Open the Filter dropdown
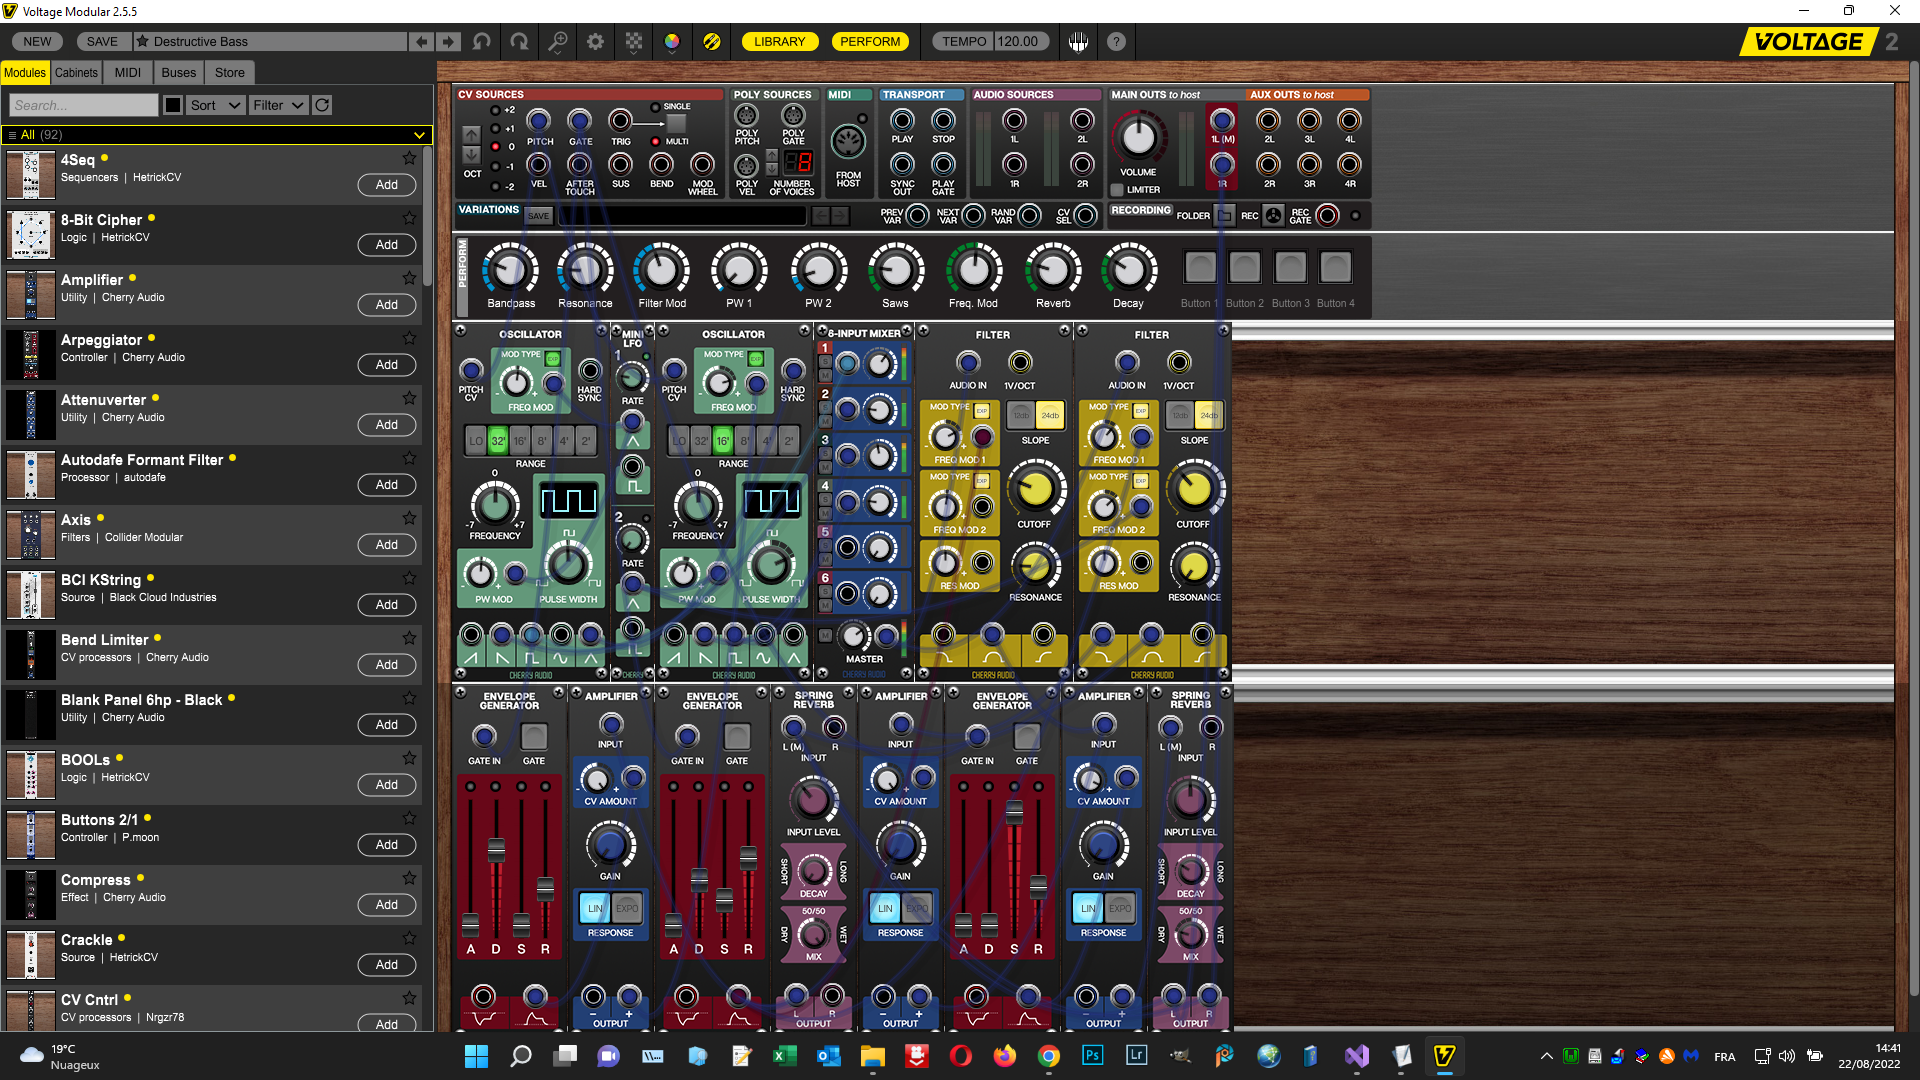Screen dimensions: 1920x1080 [x=278, y=105]
